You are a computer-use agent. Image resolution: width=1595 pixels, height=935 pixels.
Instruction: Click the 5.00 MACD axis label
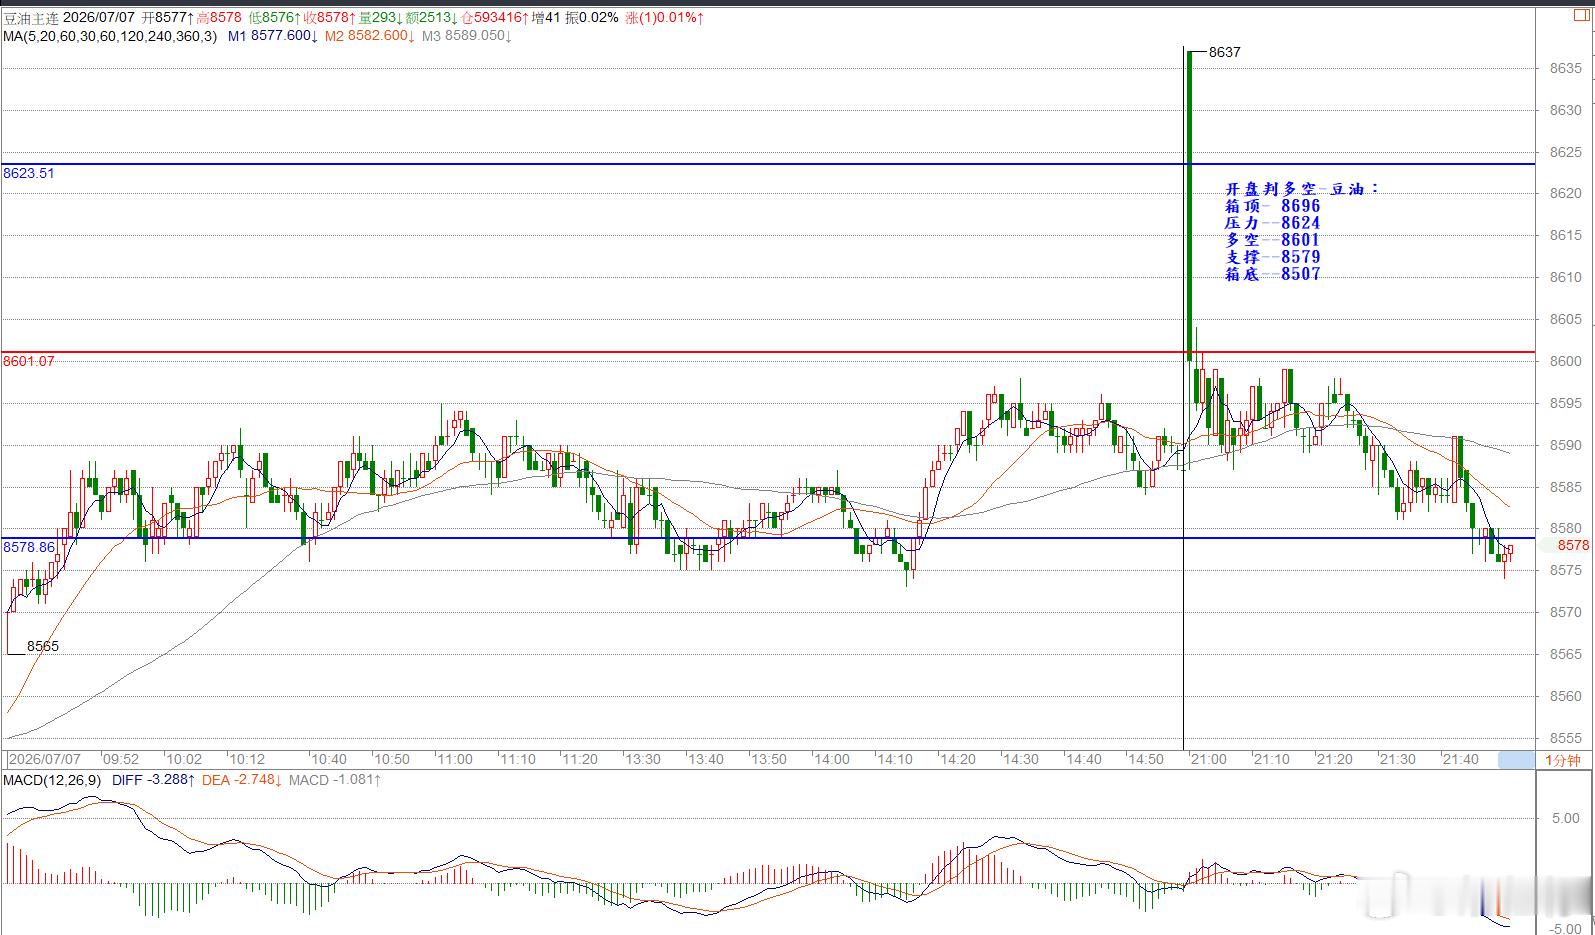tap(1566, 818)
